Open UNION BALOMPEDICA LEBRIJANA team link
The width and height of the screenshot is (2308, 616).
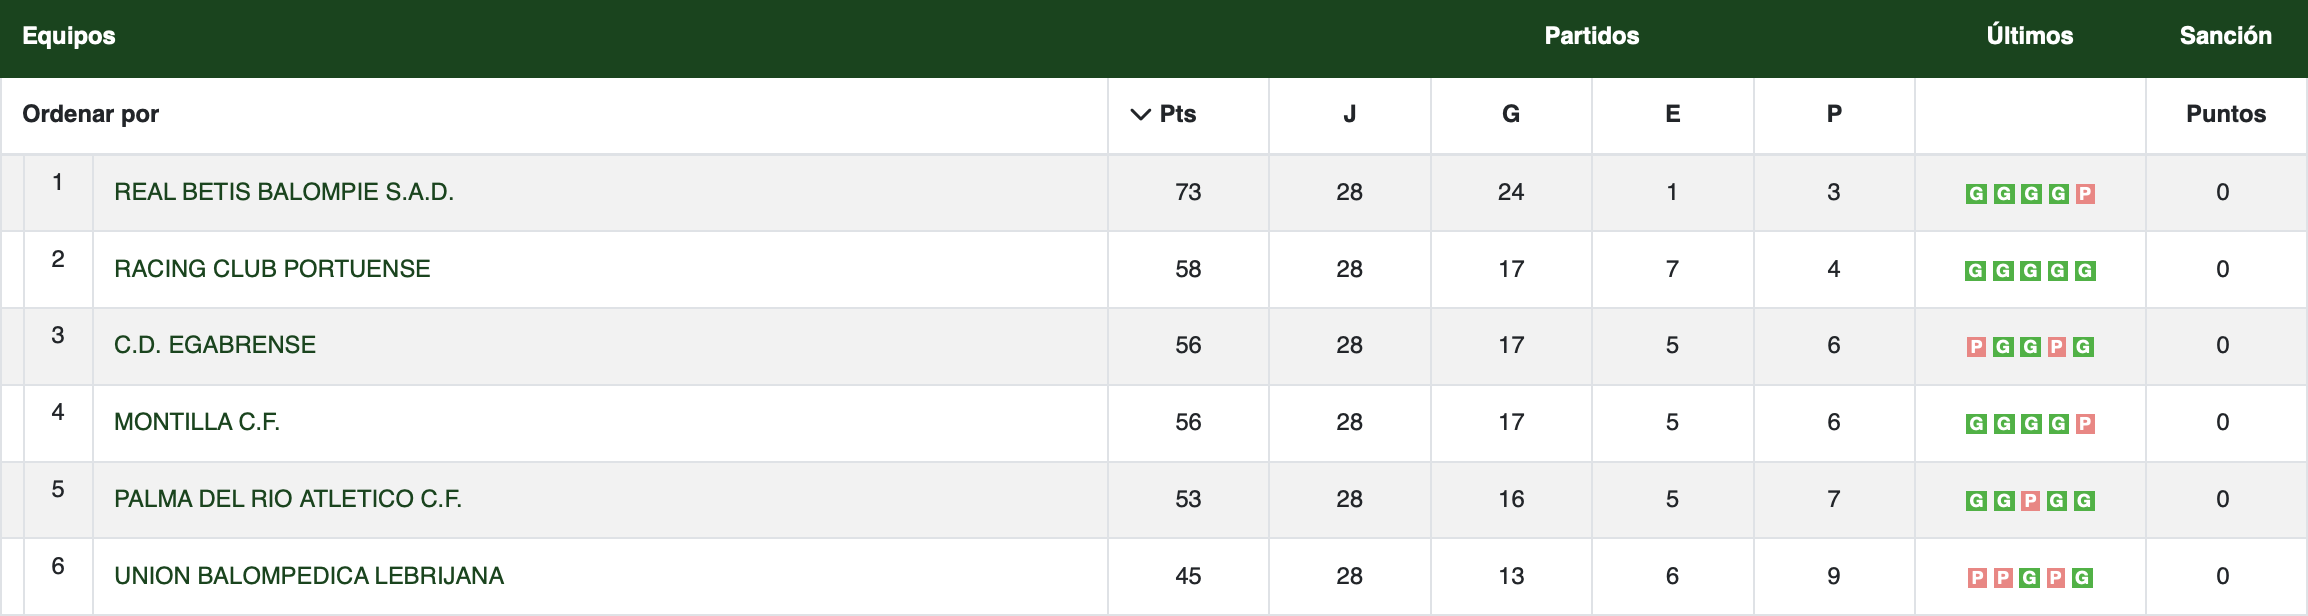pyautogui.click(x=309, y=576)
